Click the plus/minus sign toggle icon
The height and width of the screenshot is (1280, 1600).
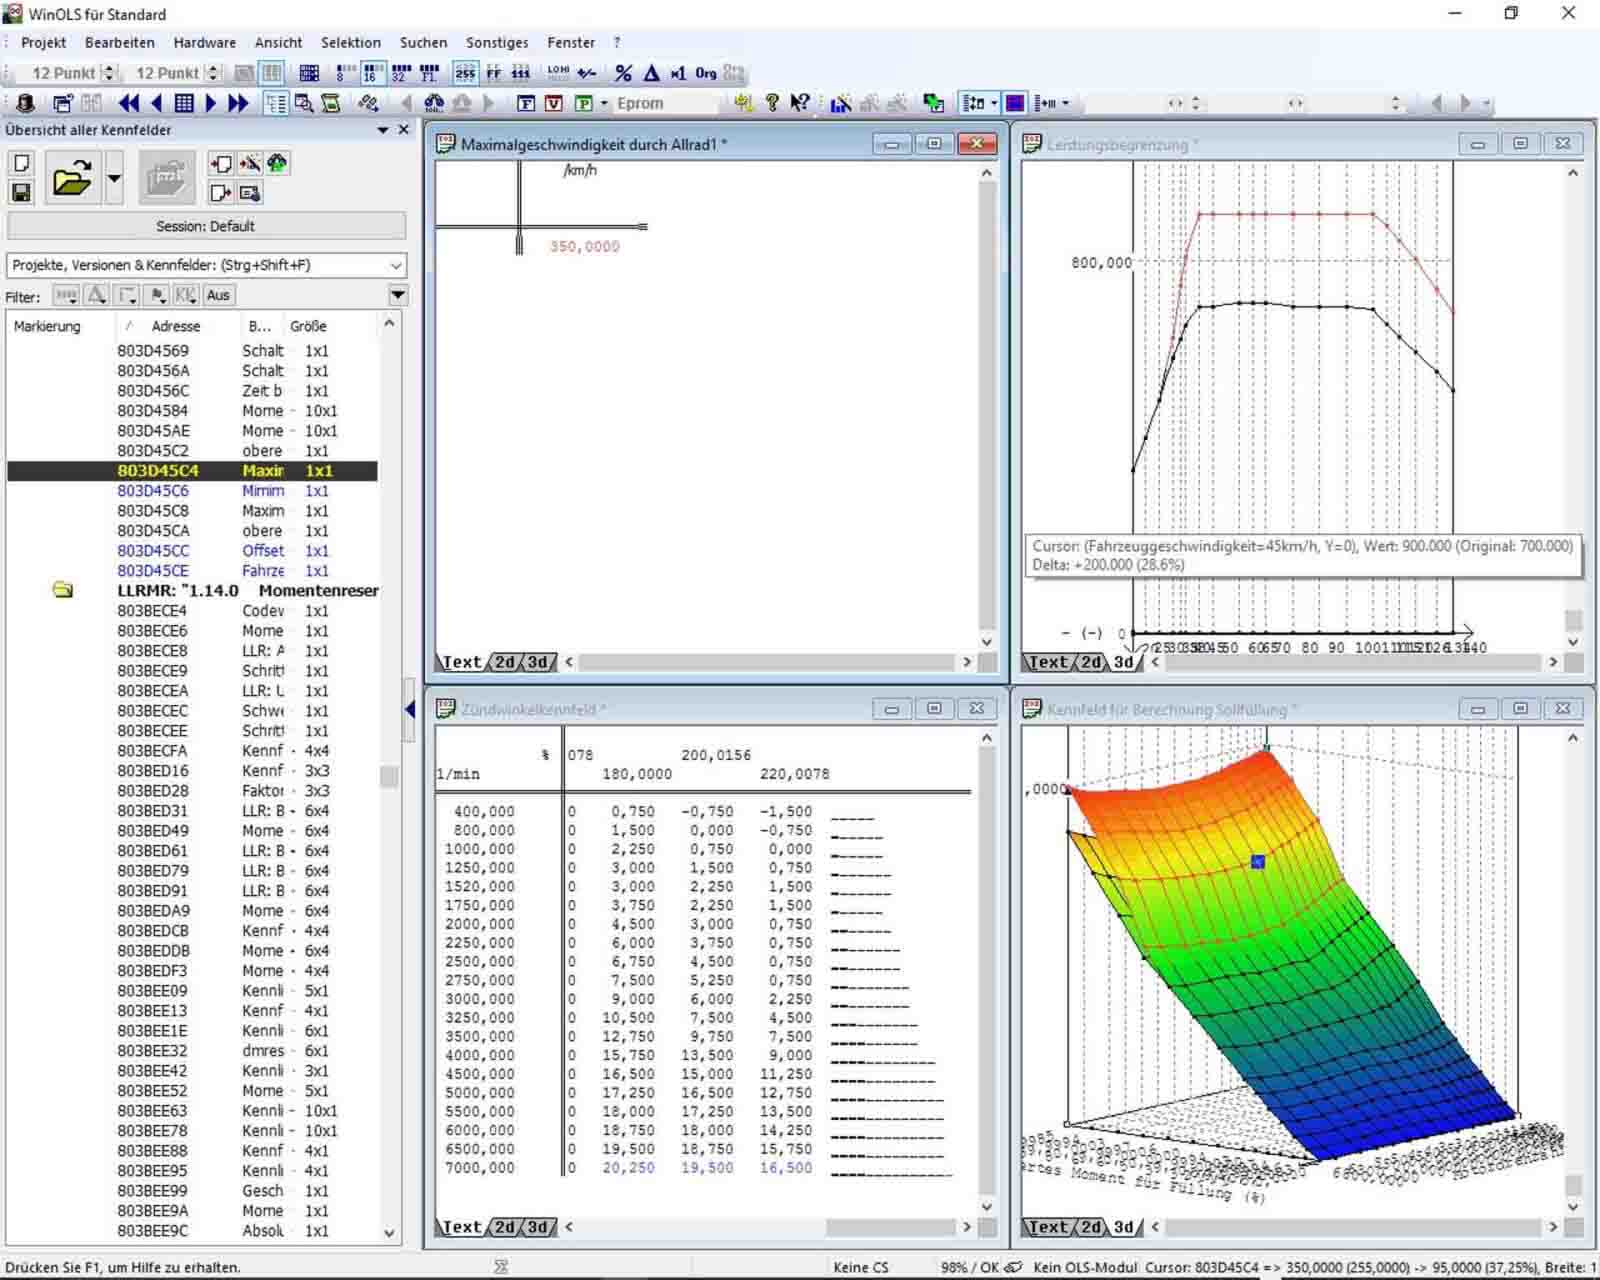[x=587, y=73]
